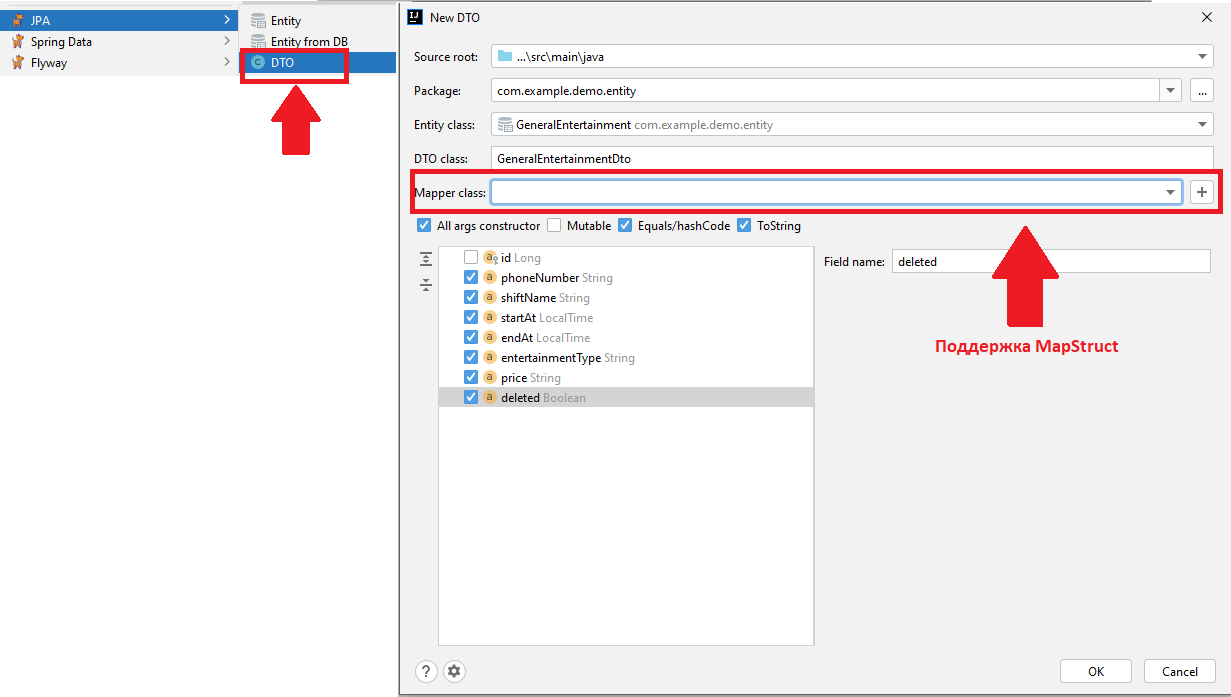The image size is (1231, 697).
Task: Click into the Package text field
Action: tap(826, 91)
